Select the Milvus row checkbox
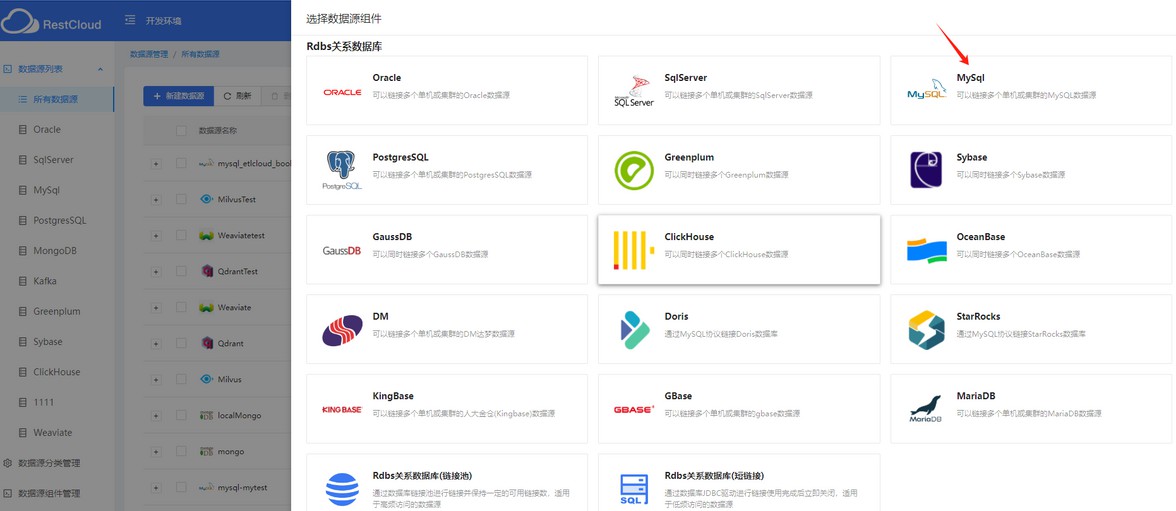 point(181,379)
